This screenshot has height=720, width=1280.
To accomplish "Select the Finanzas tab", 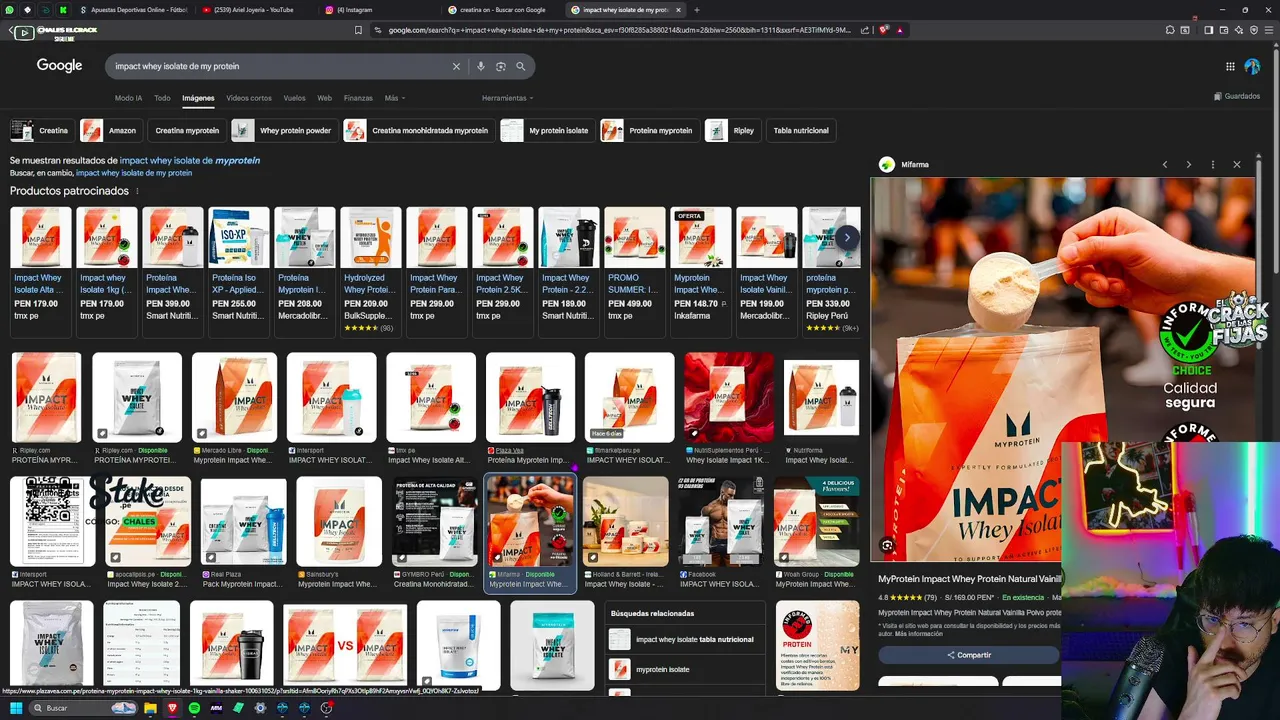I will pos(358,98).
